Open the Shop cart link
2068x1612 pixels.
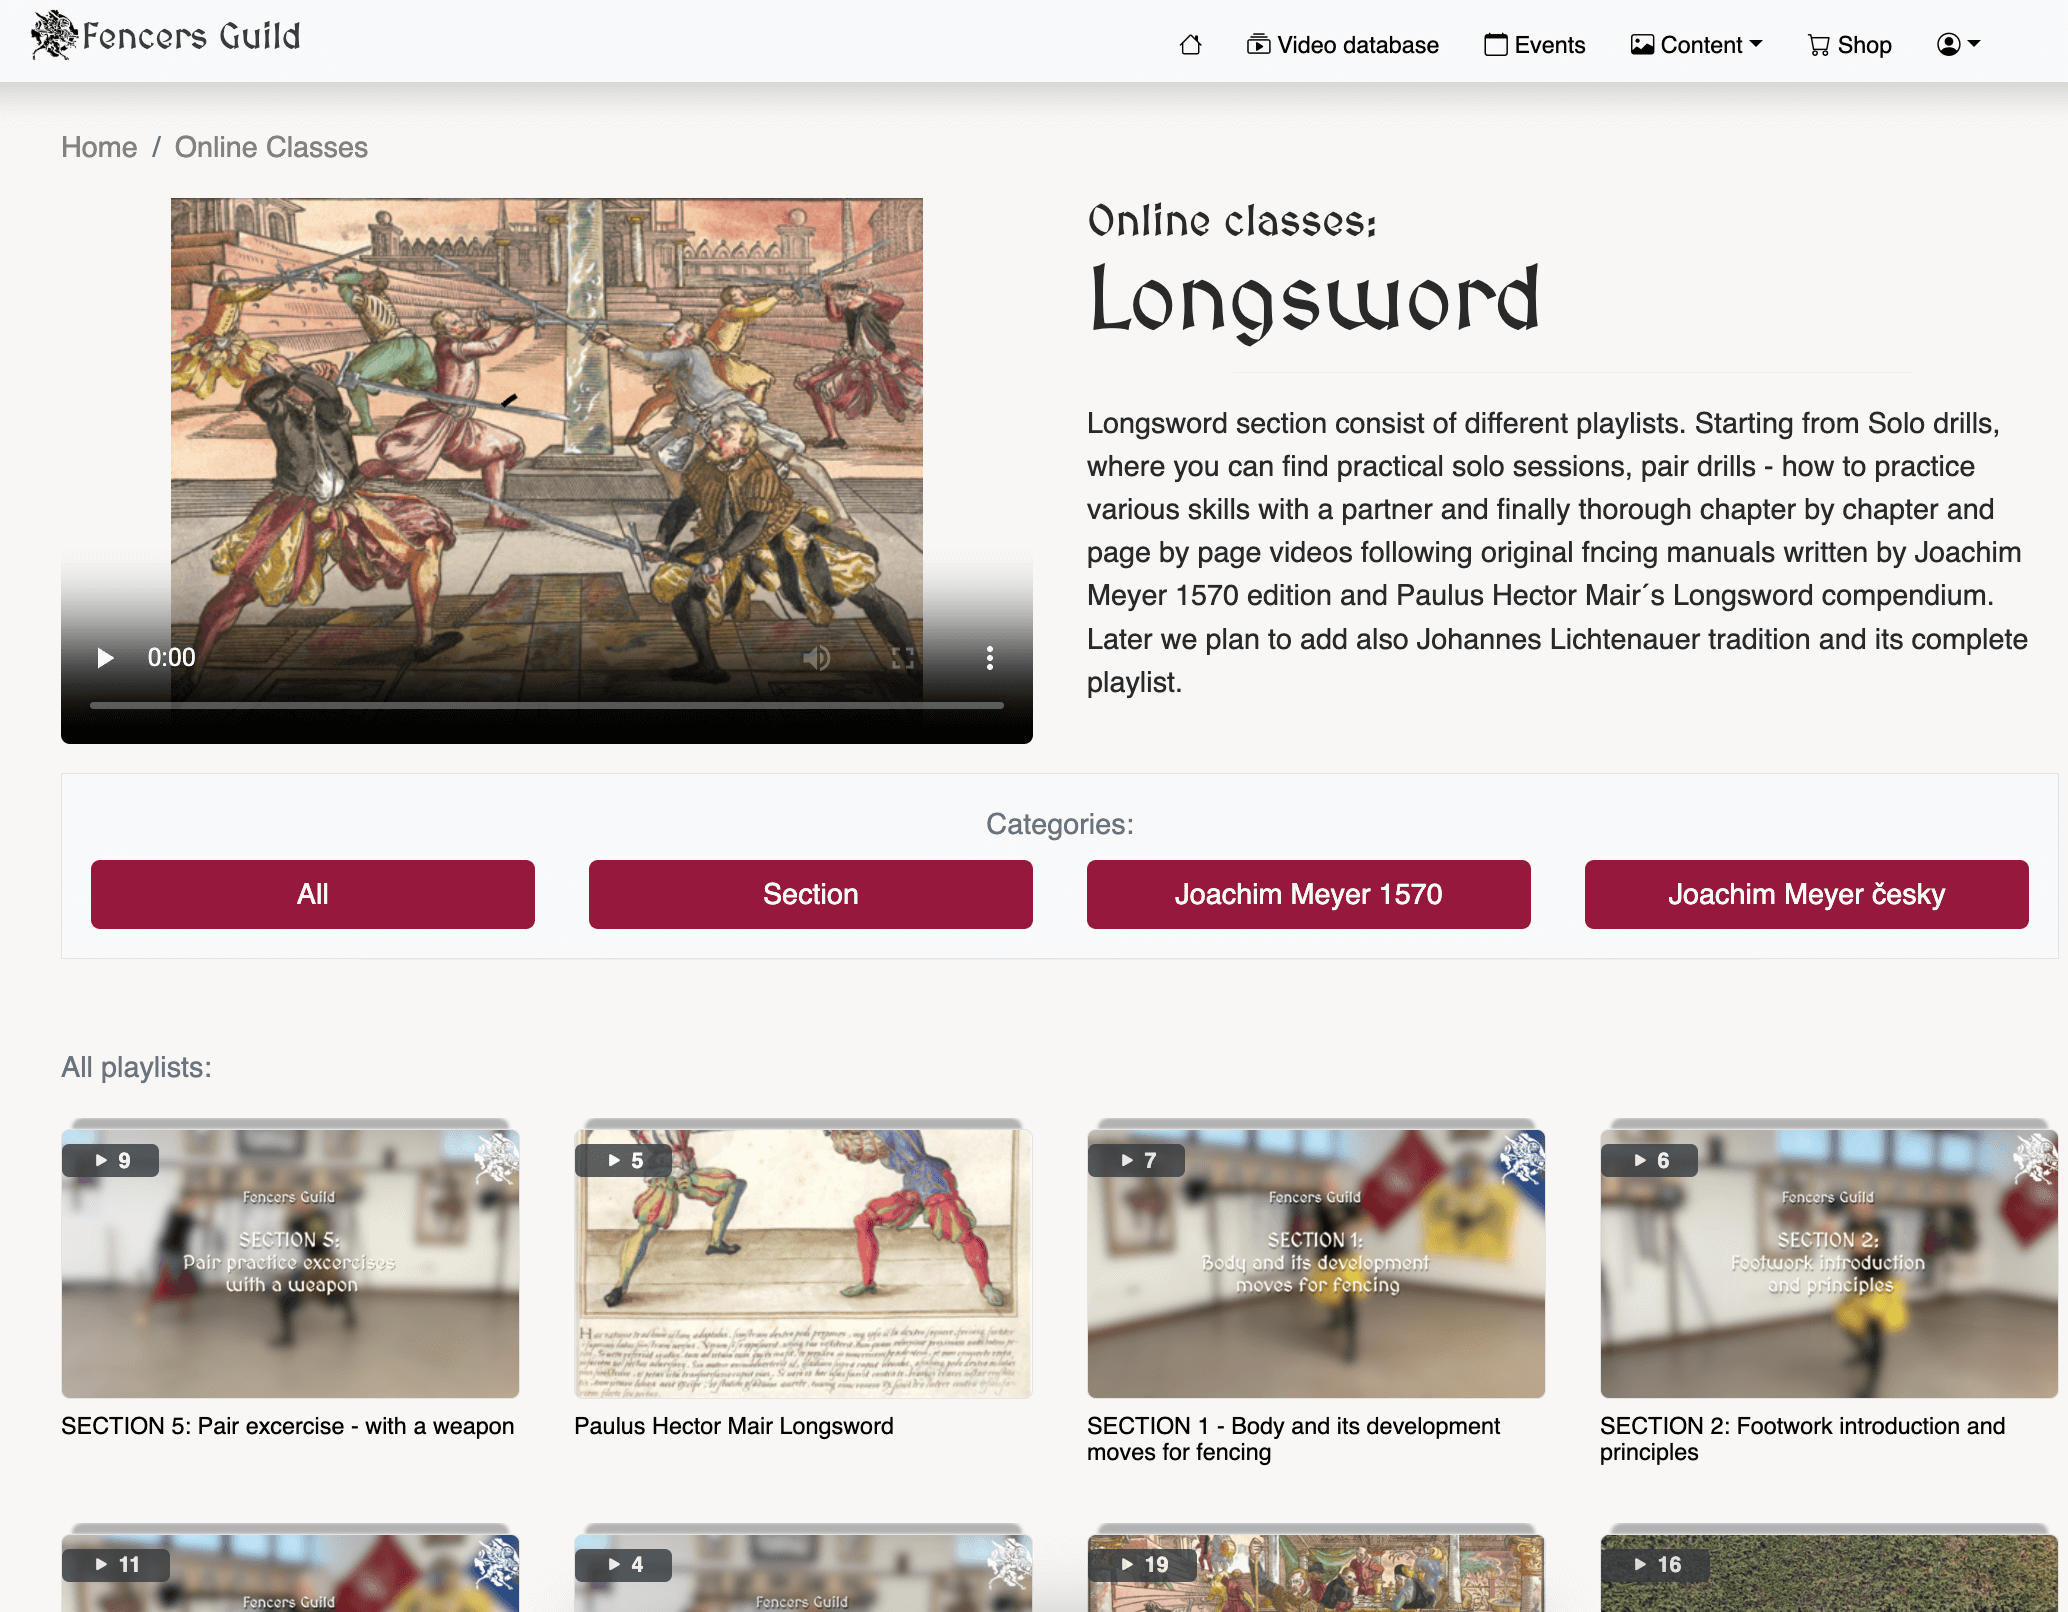1849,45
